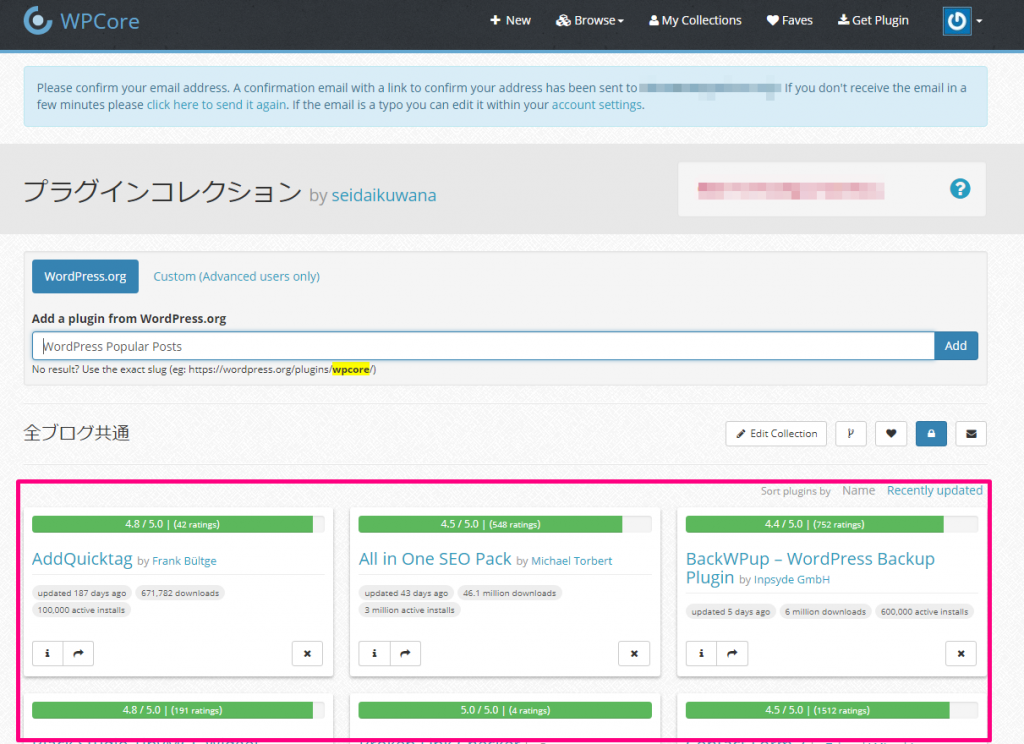Click the '6 million downloads' badge
1024x744 pixels.
click(825, 612)
